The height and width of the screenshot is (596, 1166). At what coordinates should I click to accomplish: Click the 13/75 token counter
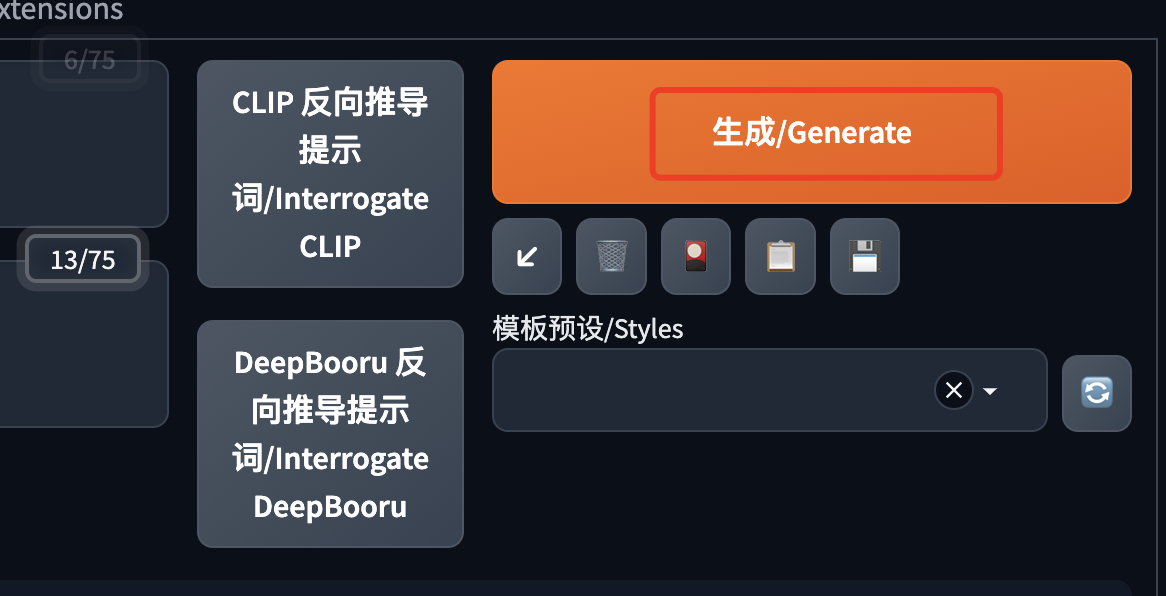pos(82,258)
